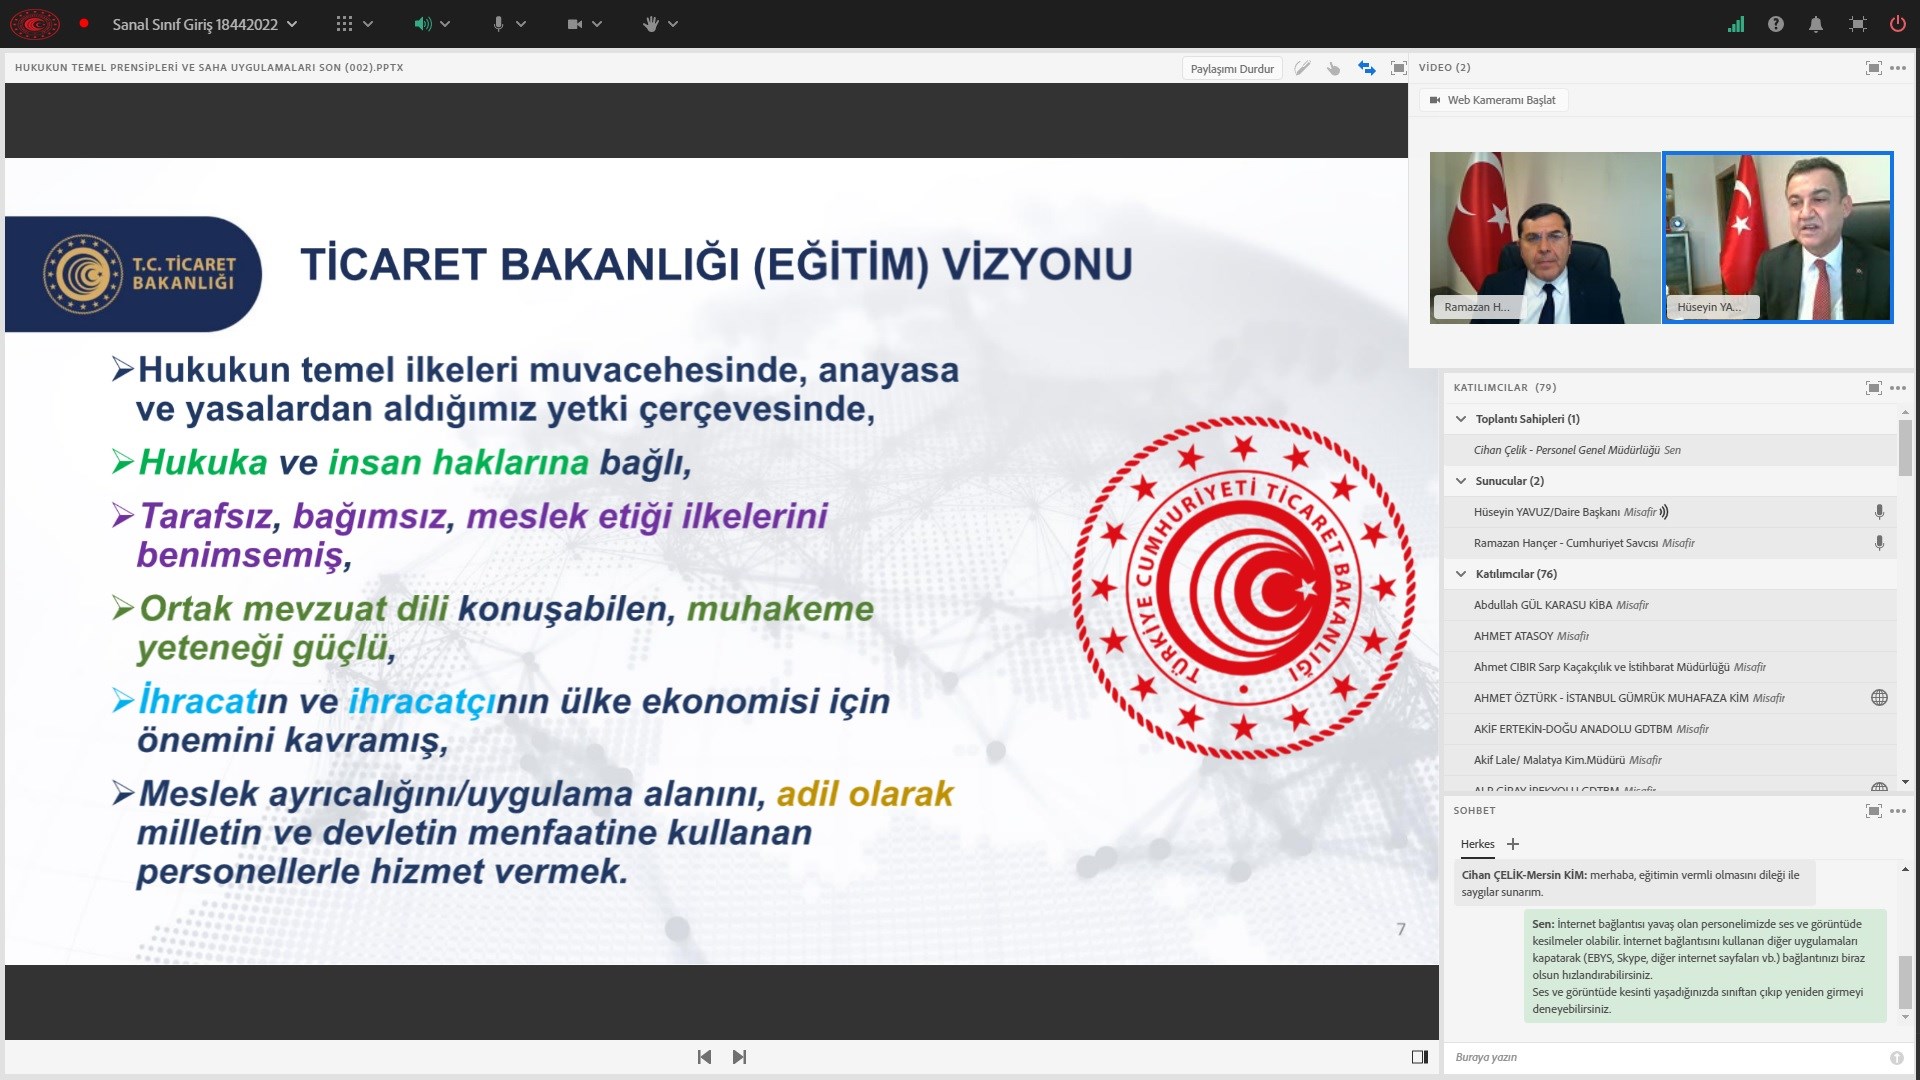
Task: Go to the previous slide
Action: (x=704, y=1057)
